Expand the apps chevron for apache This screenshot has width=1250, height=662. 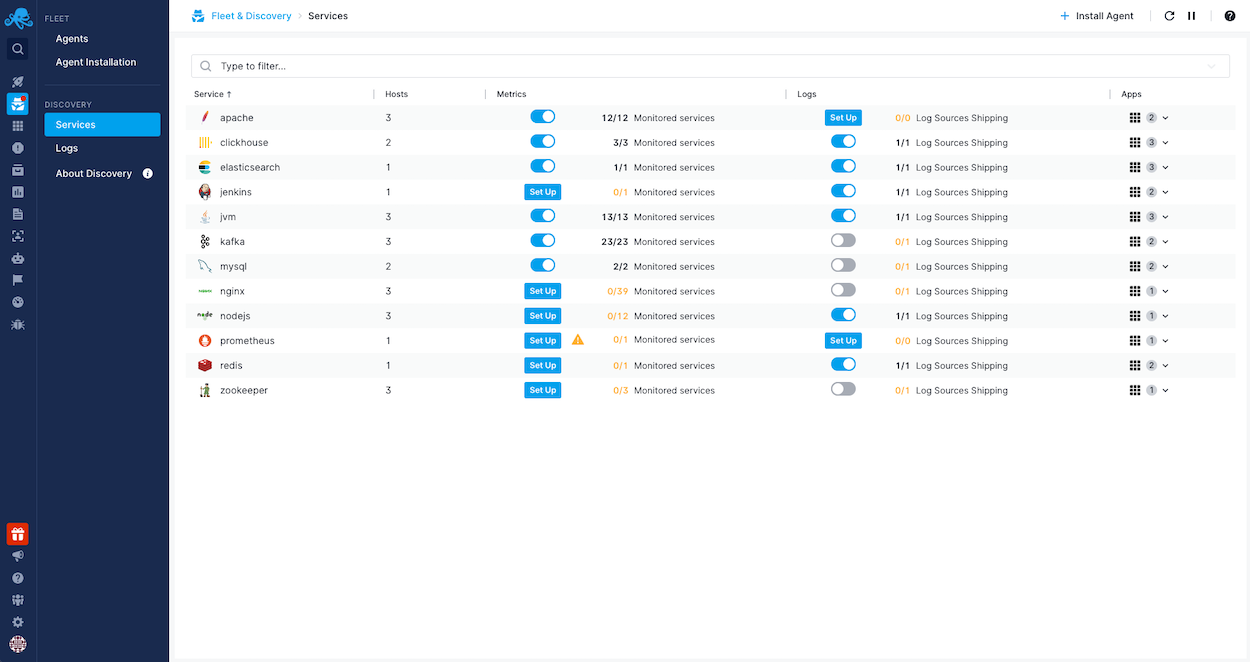point(1166,118)
